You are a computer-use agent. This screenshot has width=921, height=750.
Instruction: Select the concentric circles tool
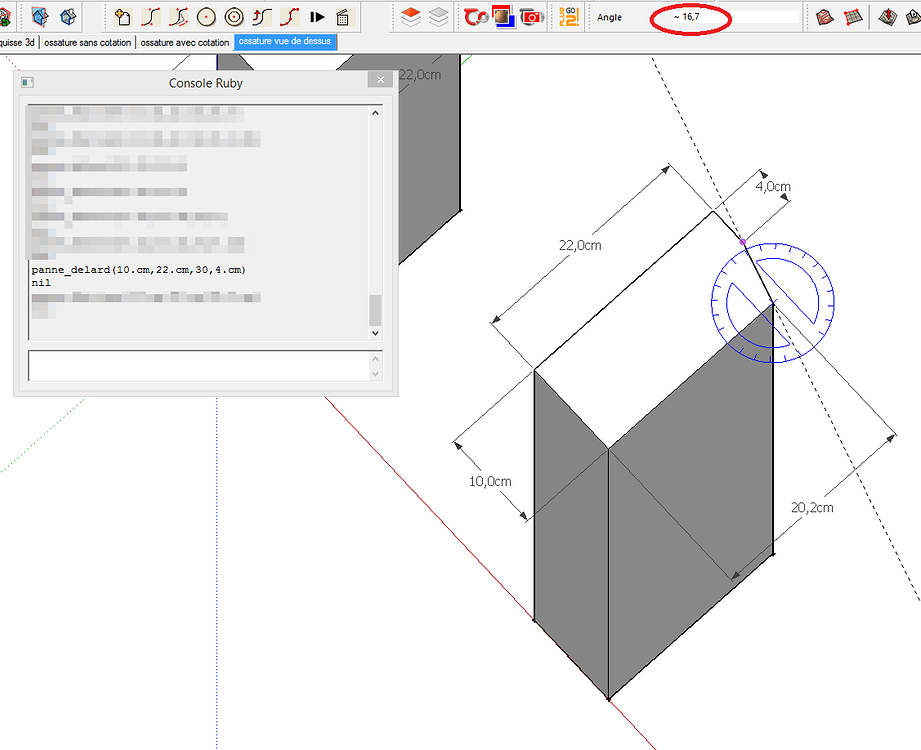pos(234,15)
